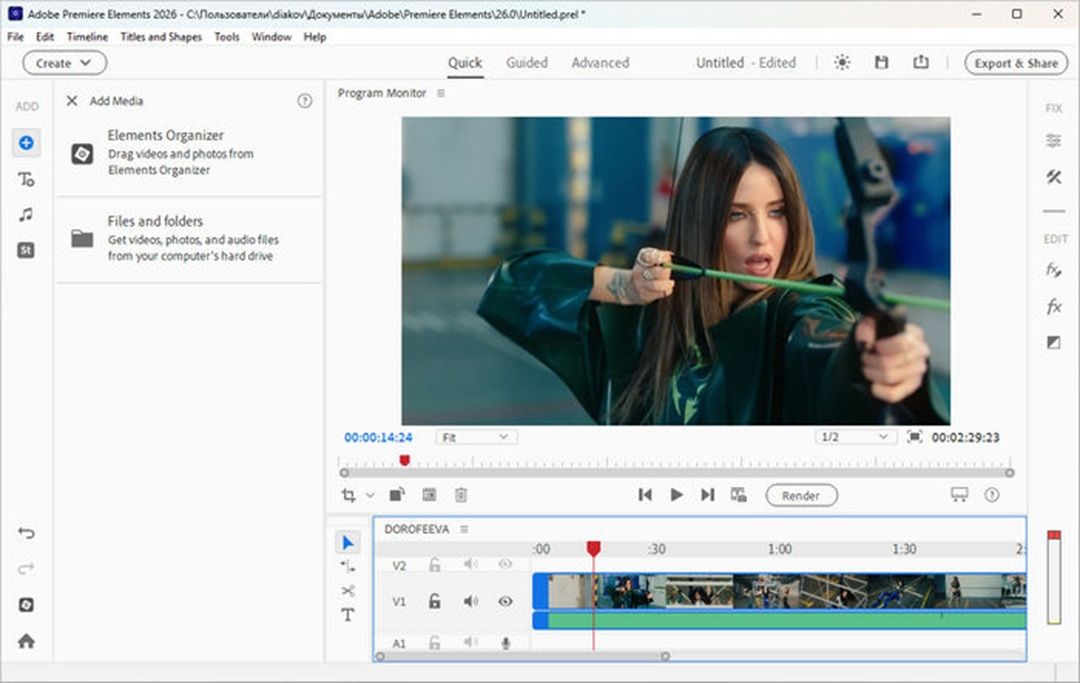Click the Export & Share button
This screenshot has height=683, width=1080.
pyautogui.click(x=1015, y=62)
